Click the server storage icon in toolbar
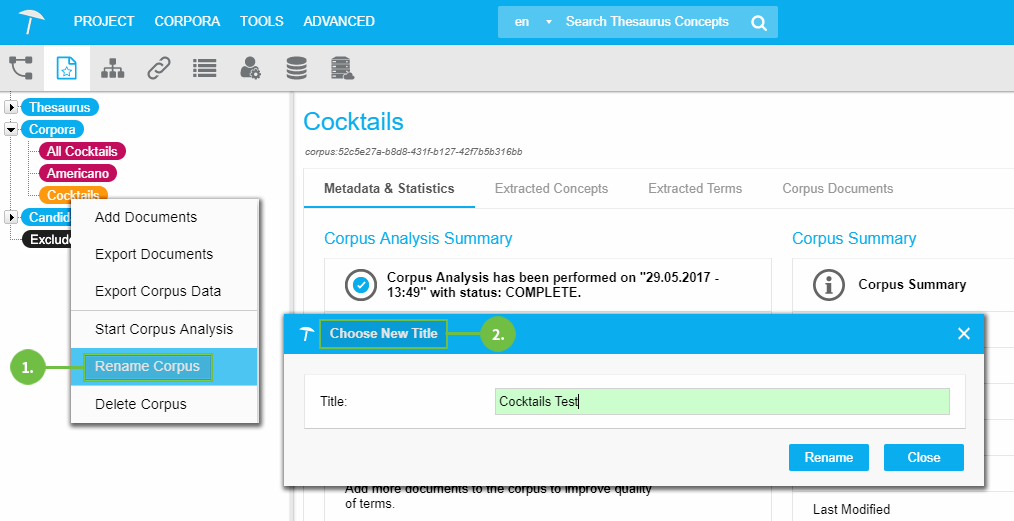1014x521 pixels. click(342, 68)
